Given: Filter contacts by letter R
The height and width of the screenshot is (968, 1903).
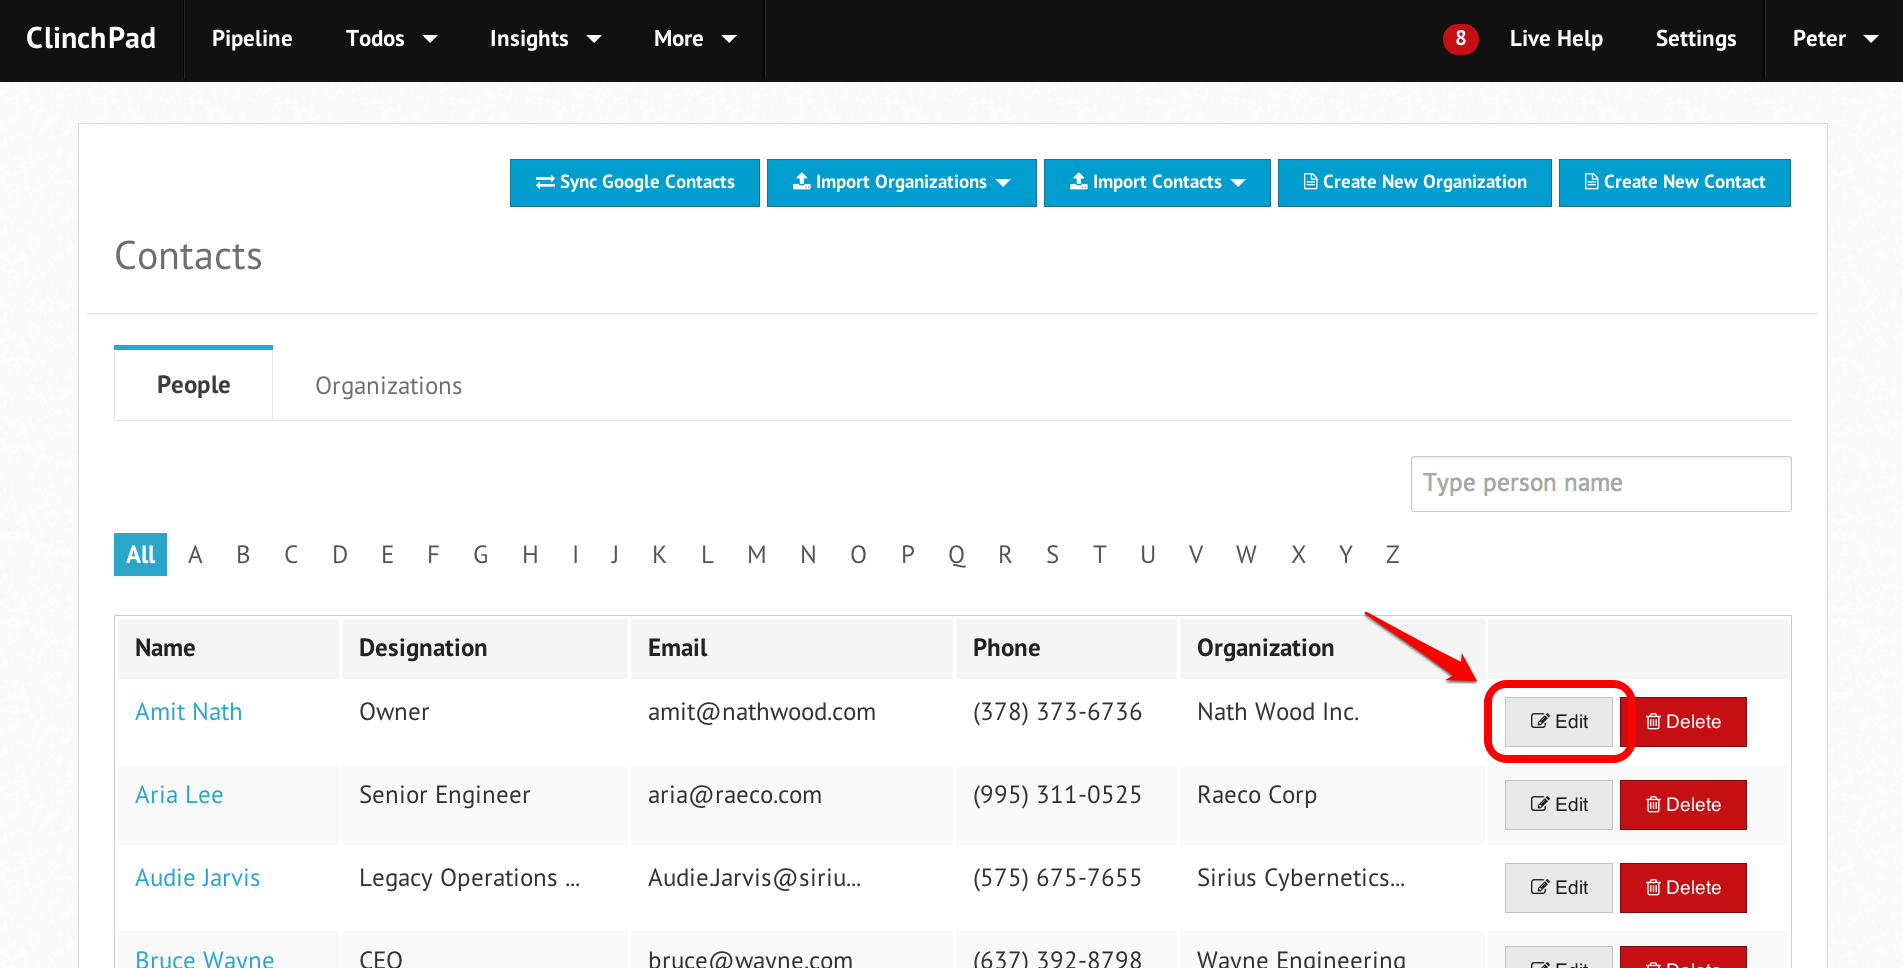Looking at the screenshot, I should [x=1005, y=555].
